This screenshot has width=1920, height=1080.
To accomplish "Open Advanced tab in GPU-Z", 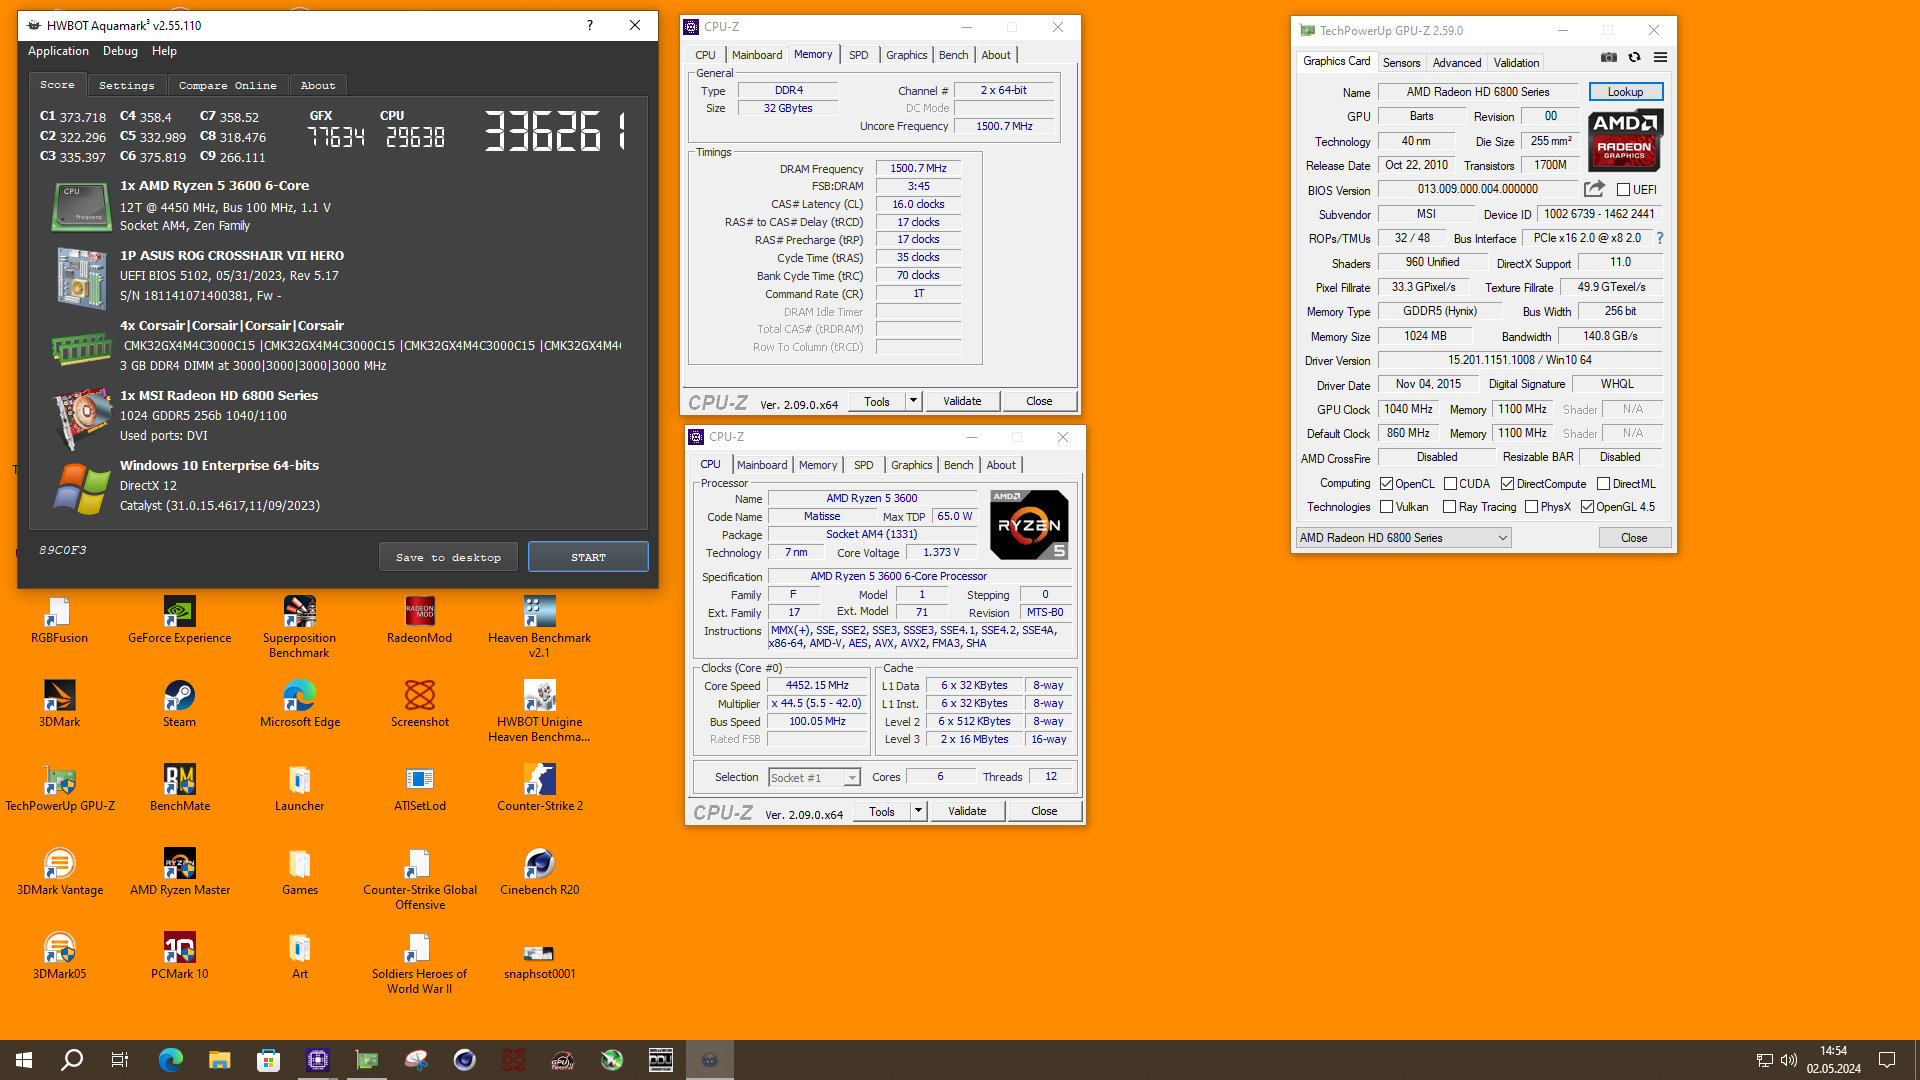I will pyautogui.click(x=1457, y=62).
